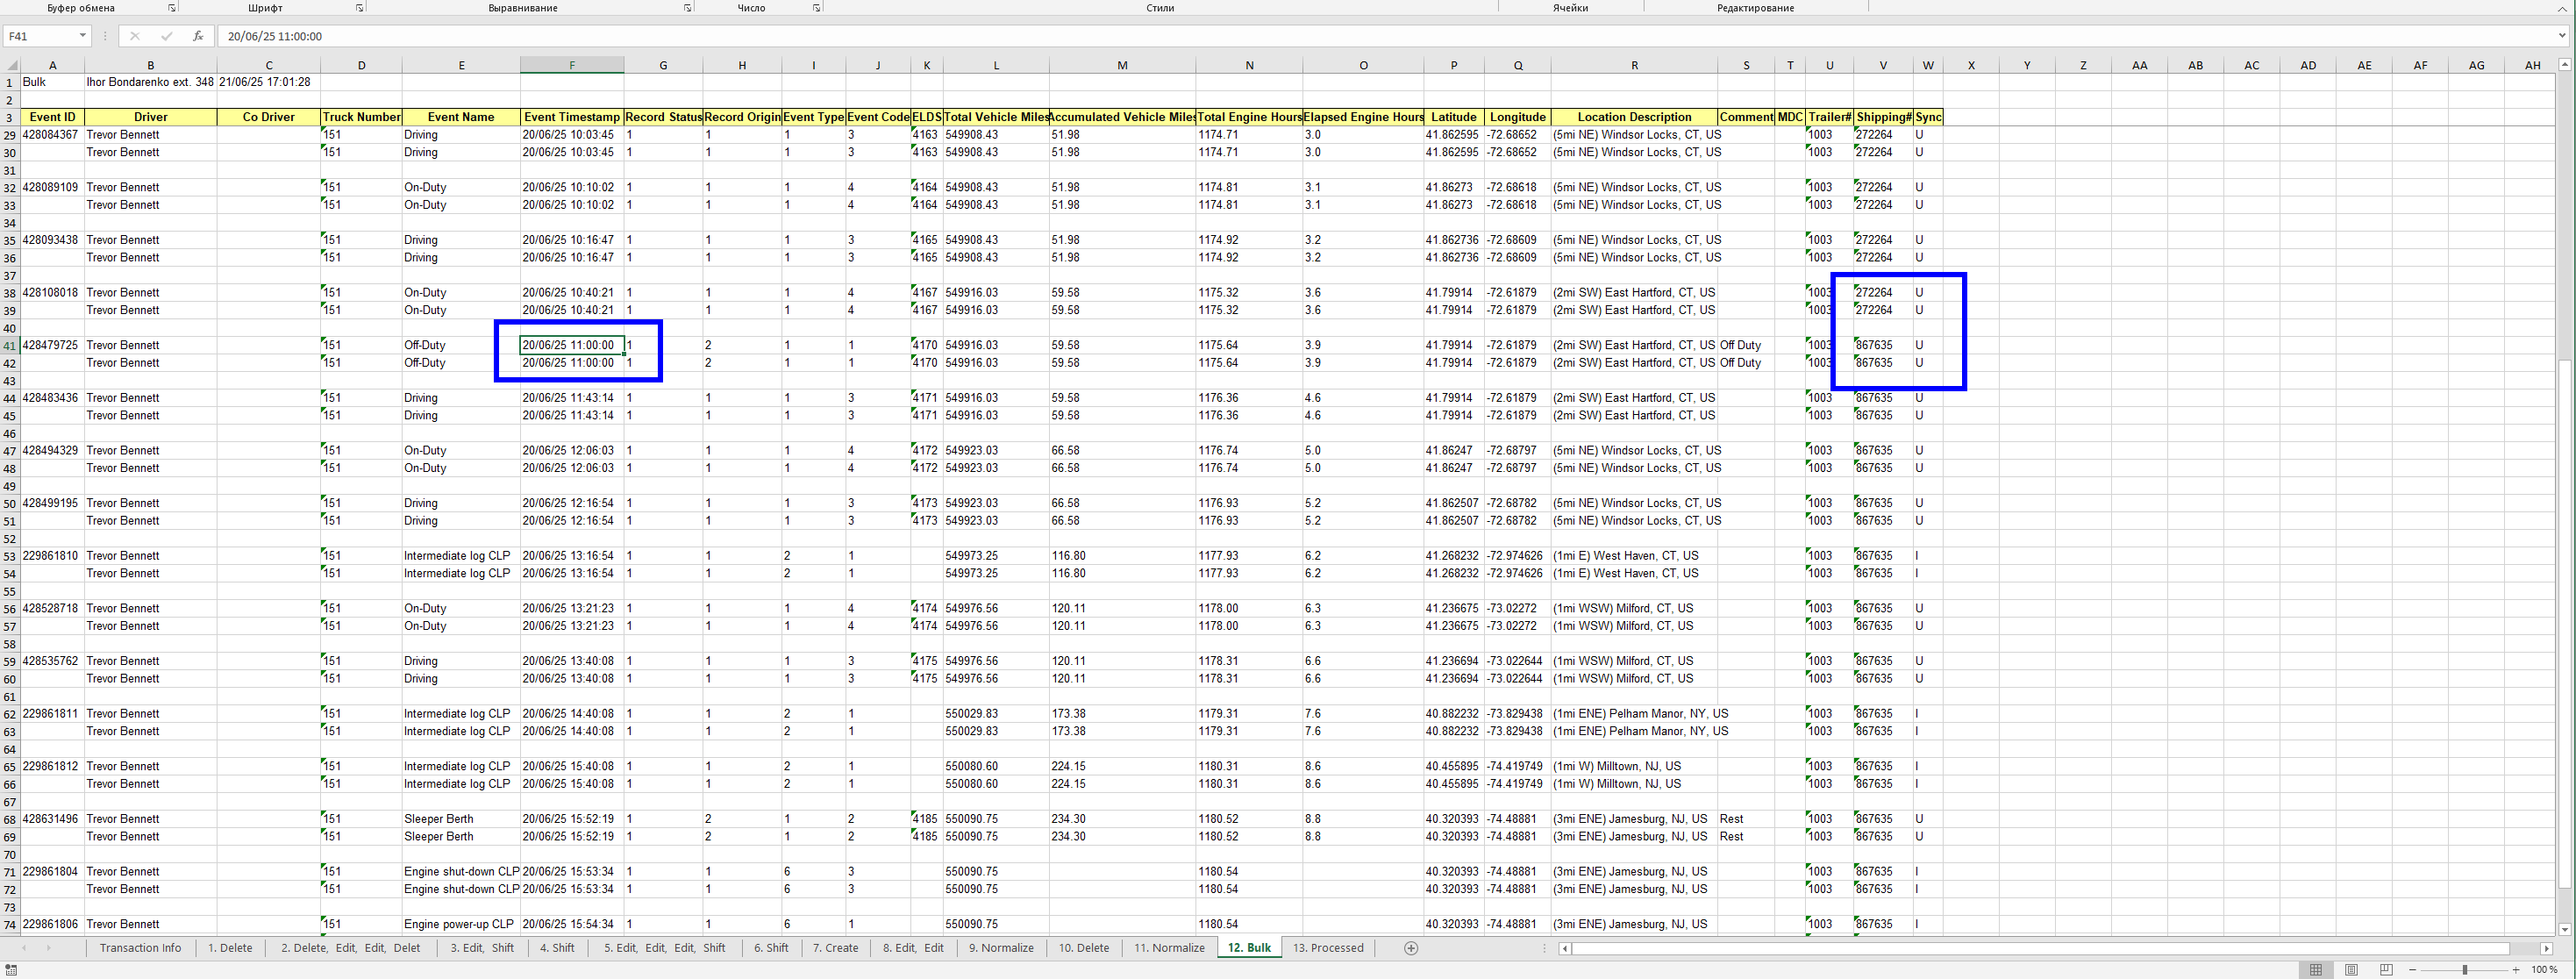Image resolution: width=2576 pixels, height=979 pixels.
Task: Click the macro recording icon in status bar
Action: (11, 970)
